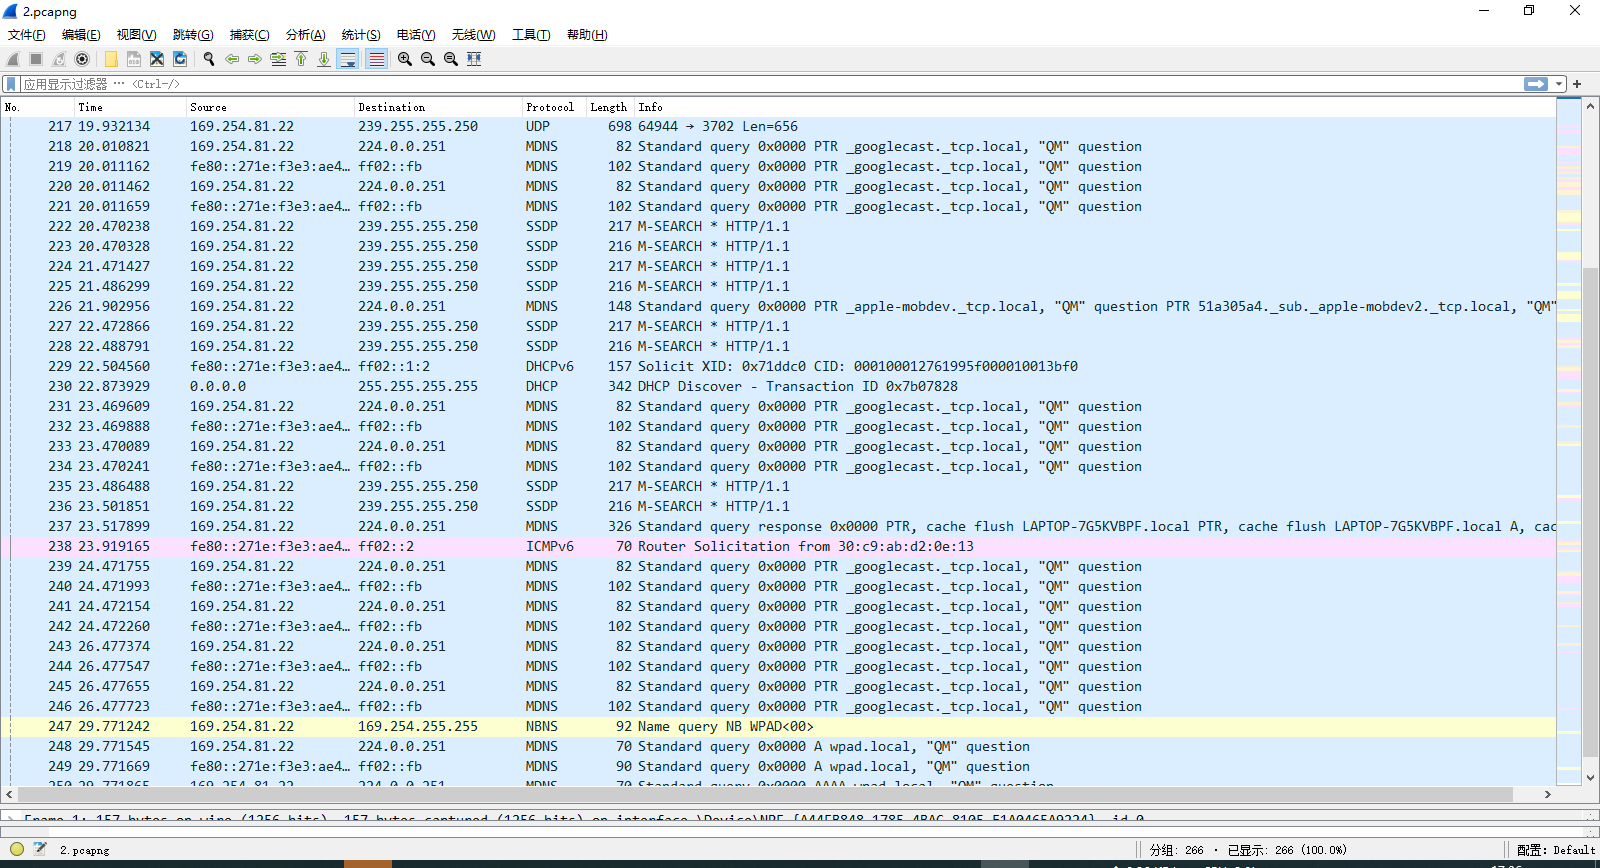Add a display filter button with plus
Screen dimensions: 1600x868
[1577, 84]
